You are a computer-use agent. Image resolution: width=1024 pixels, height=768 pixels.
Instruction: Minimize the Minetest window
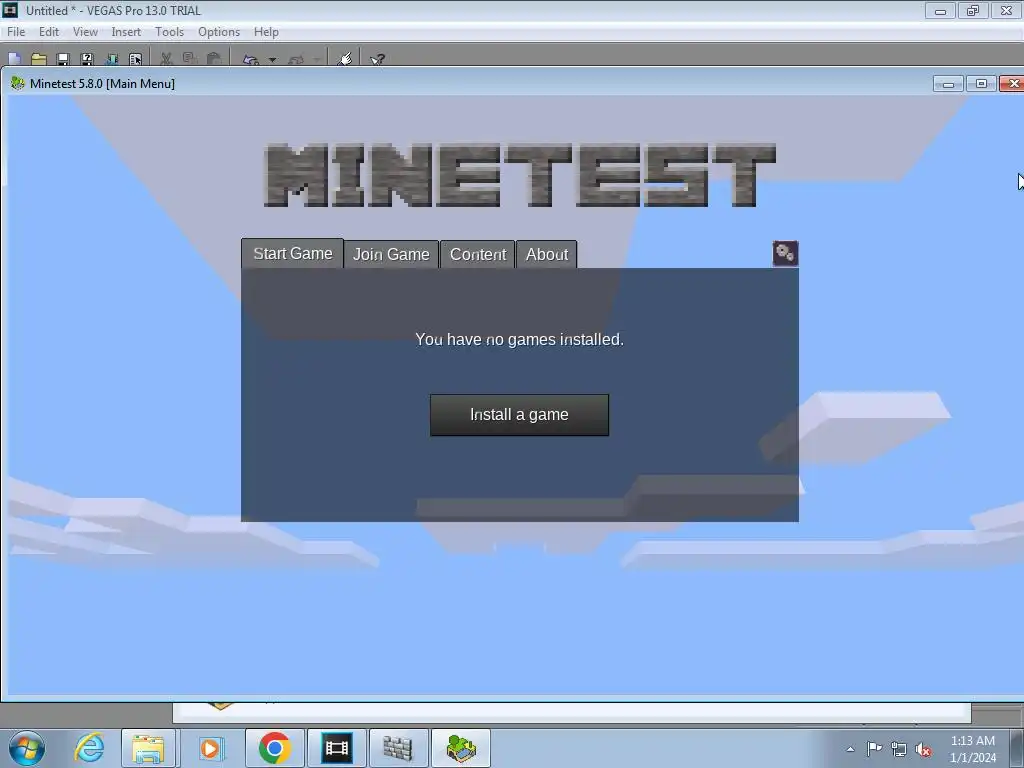click(x=948, y=84)
